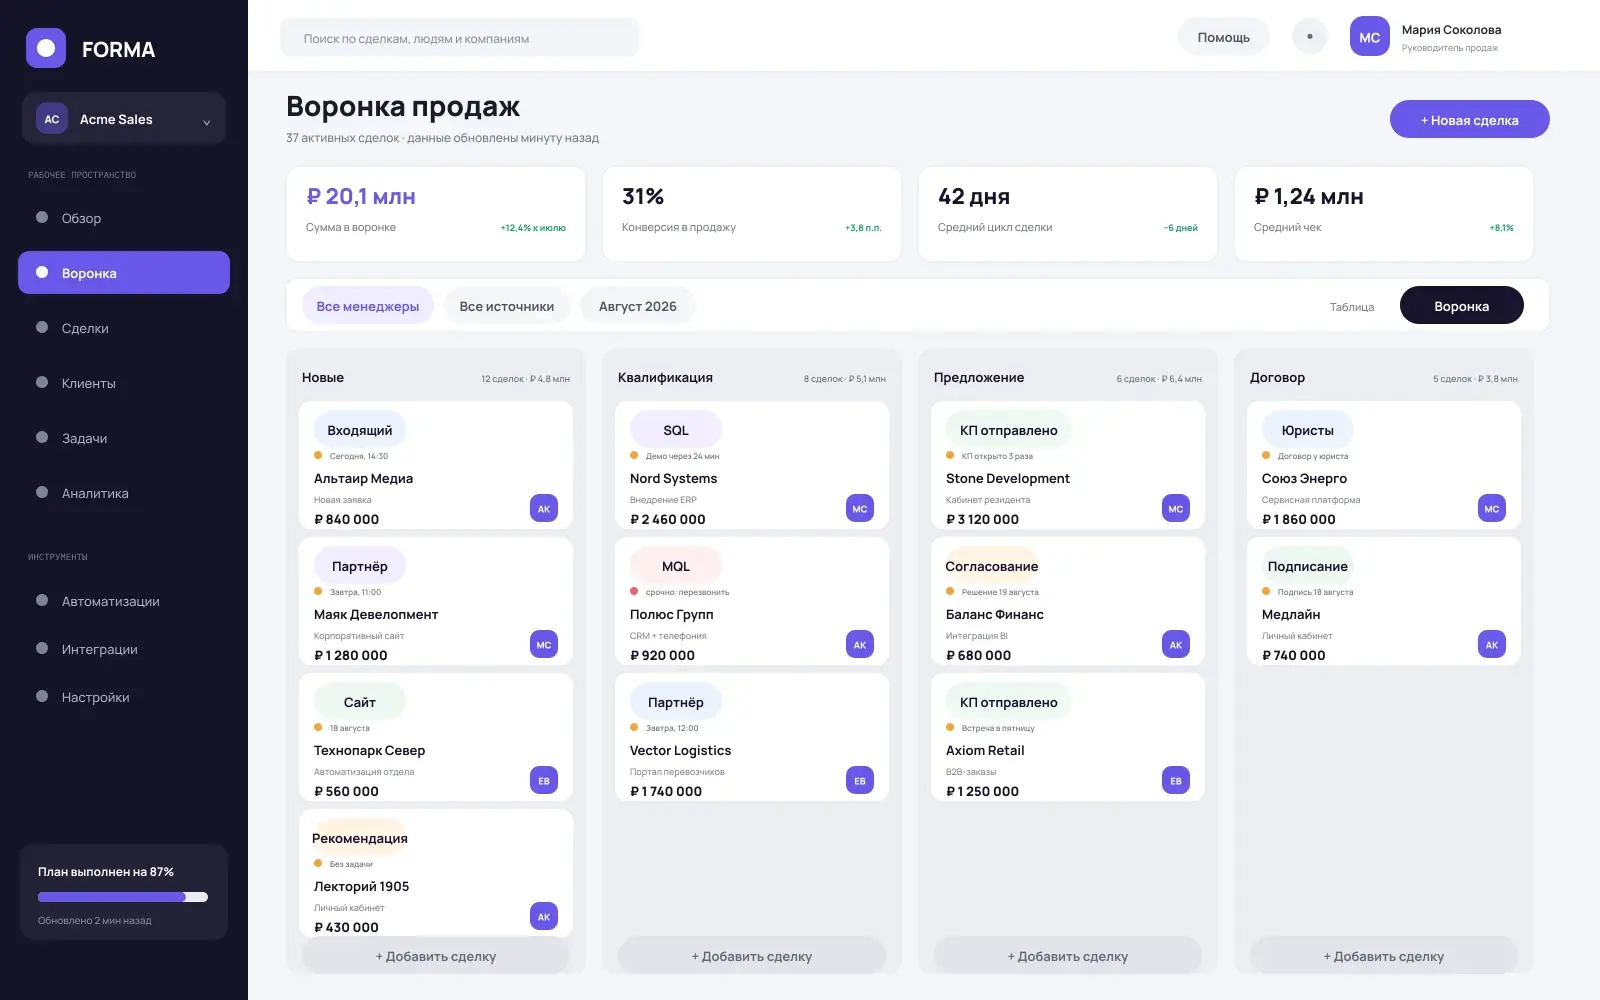1600x1000 pixels.
Task: Click AK avatar on Медлайн card
Action: pyautogui.click(x=1492, y=645)
